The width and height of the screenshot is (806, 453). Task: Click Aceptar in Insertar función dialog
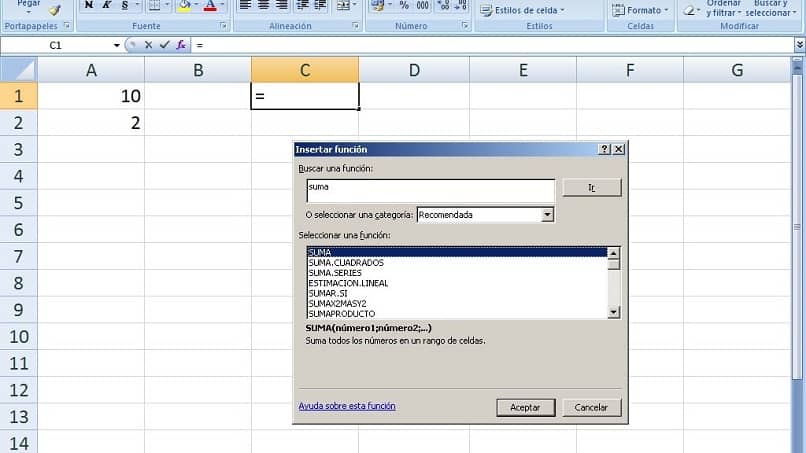tap(525, 407)
